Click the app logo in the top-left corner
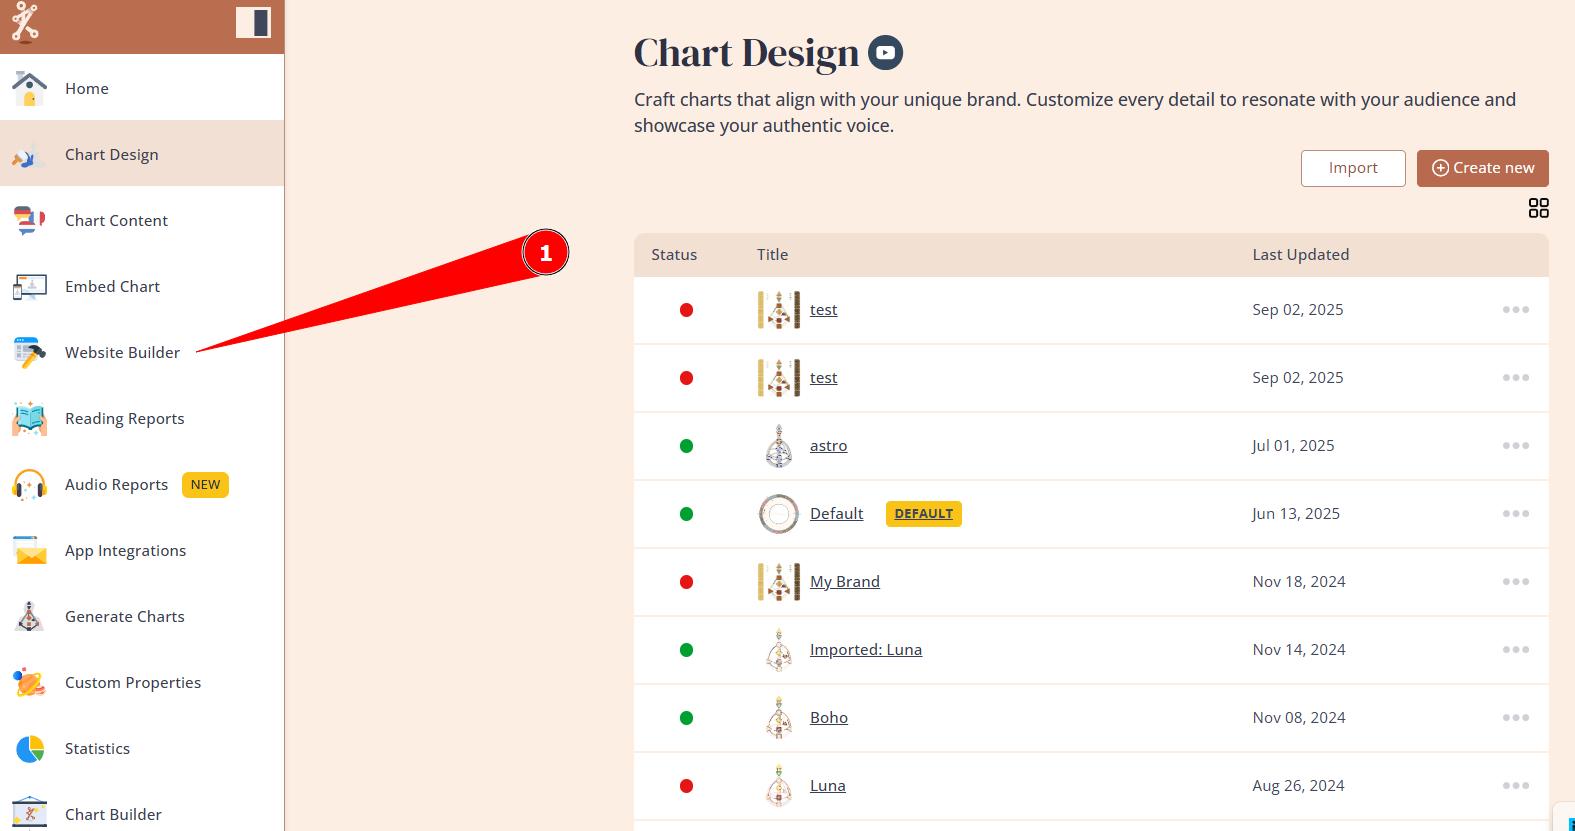The height and width of the screenshot is (831, 1575). pos(25,23)
